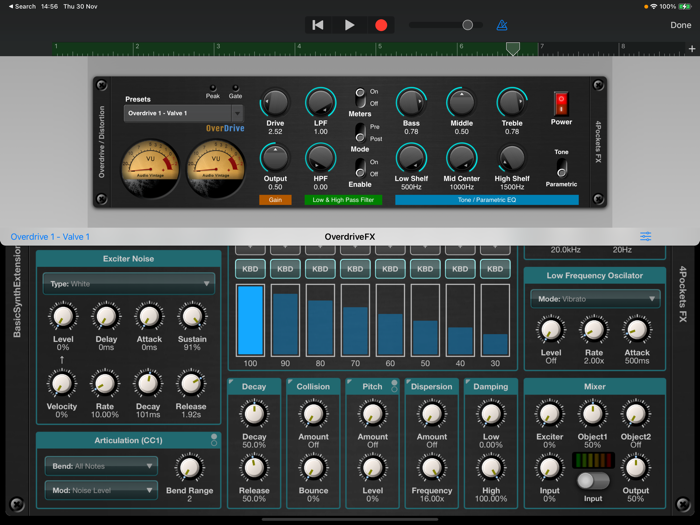Add a song section with plus icon
Viewport: 700px width, 525px height.
692,49
